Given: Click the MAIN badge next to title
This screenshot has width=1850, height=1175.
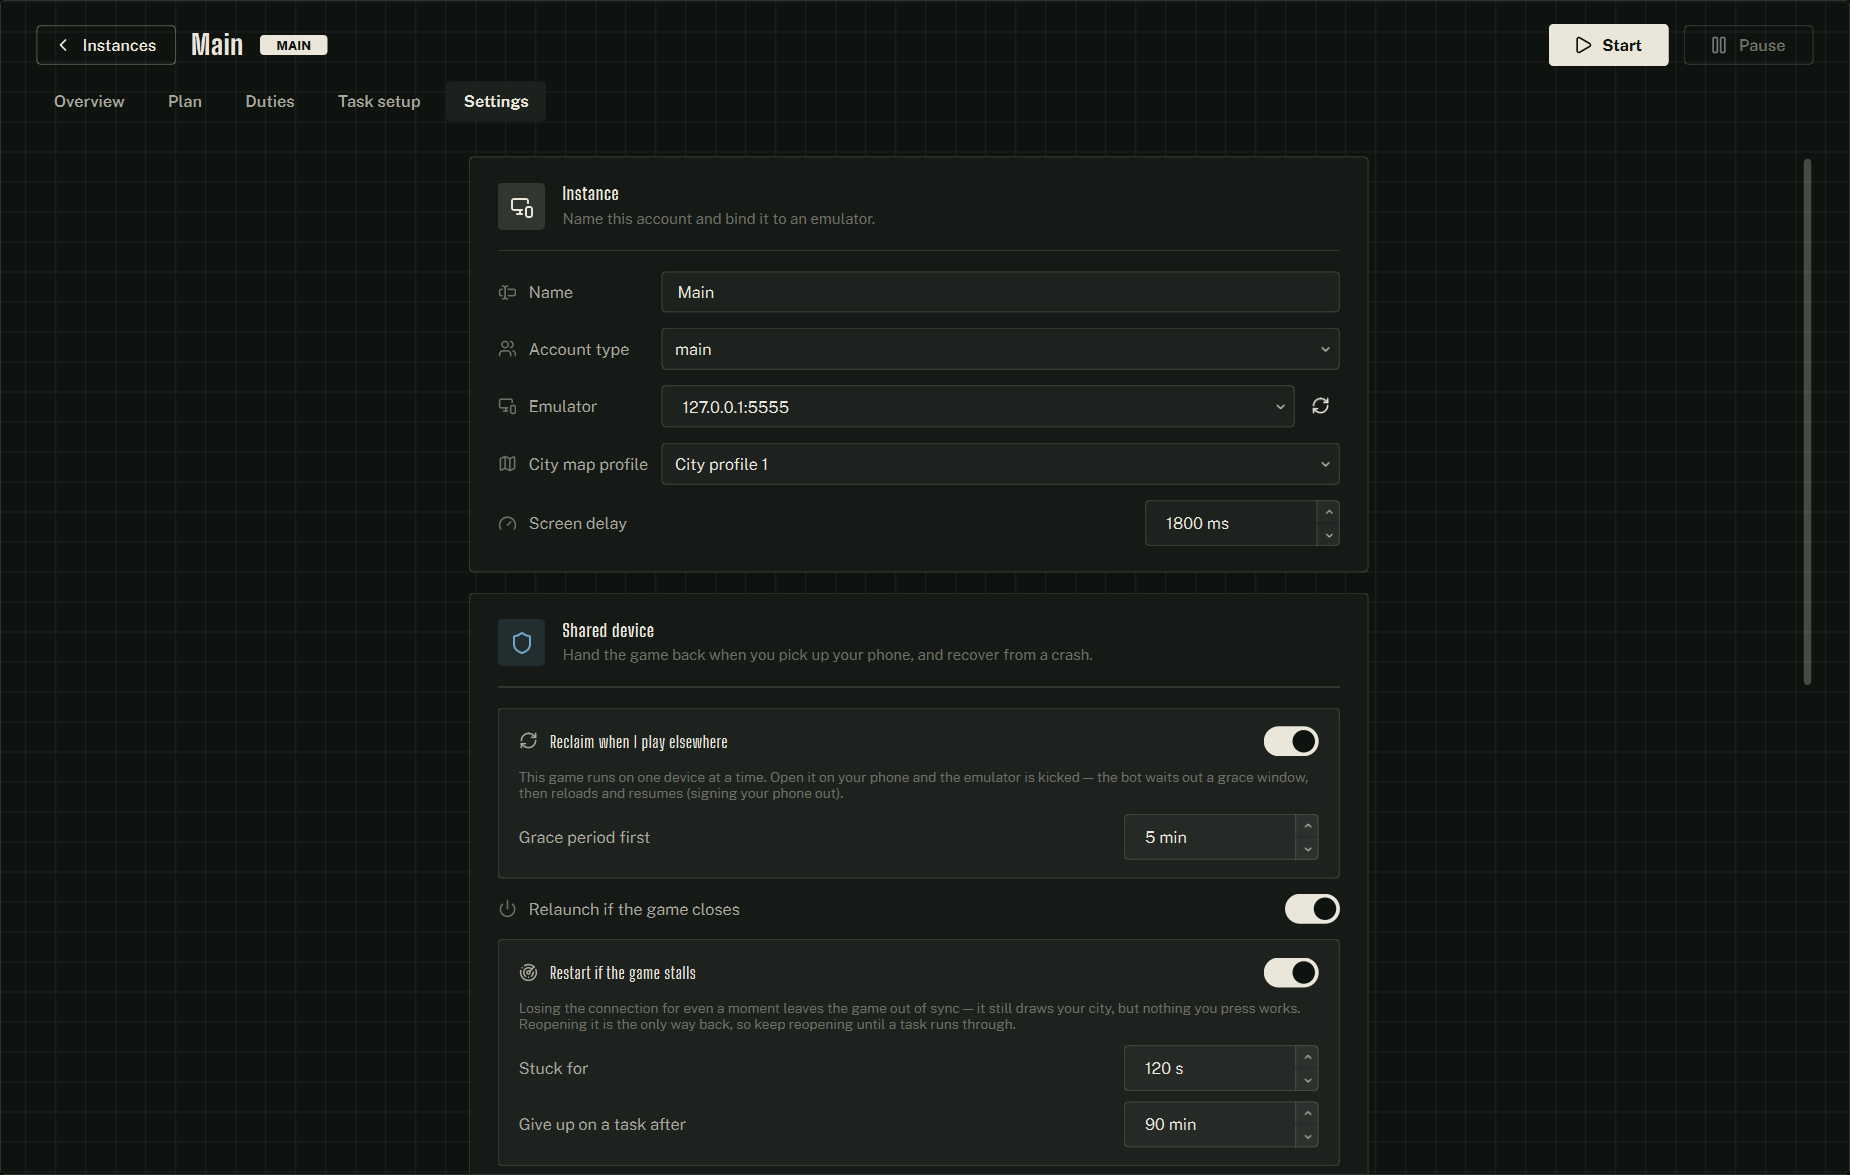Looking at the screenshot, I should pyautogui.click(x=294, y=45).
